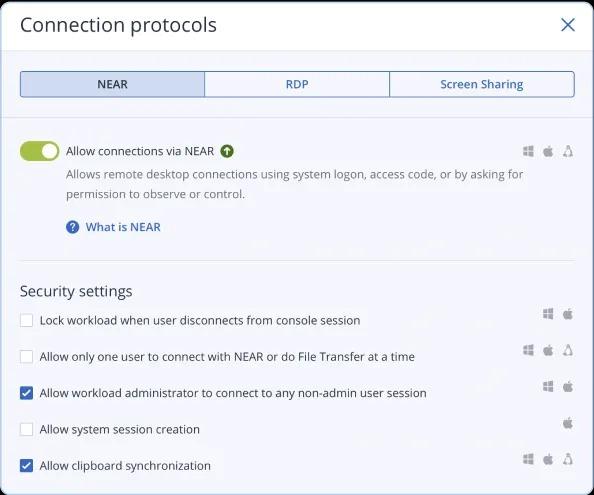The width and height of the screenshot is (594, 495).
Task: Click Linux icon in Allow connections via NEAR row
Action: [x=568, y=151]
